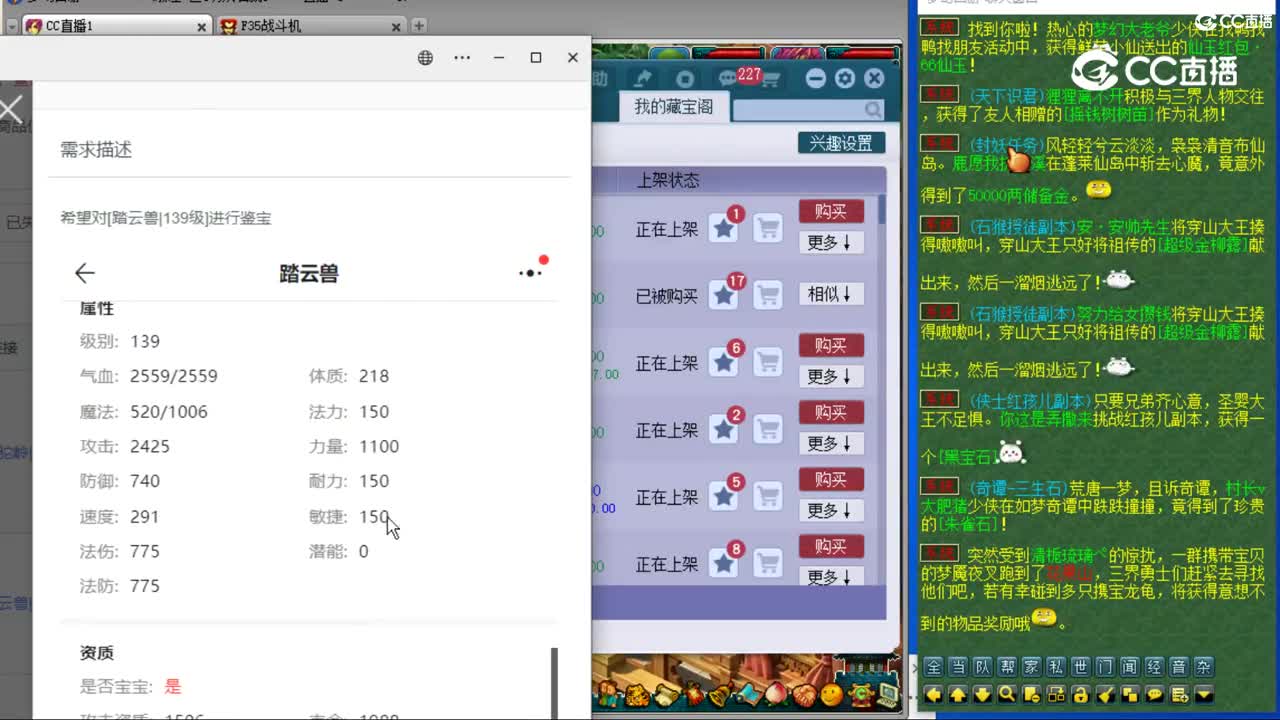Close the overlay with the white X icon

(x=11, y=110)
